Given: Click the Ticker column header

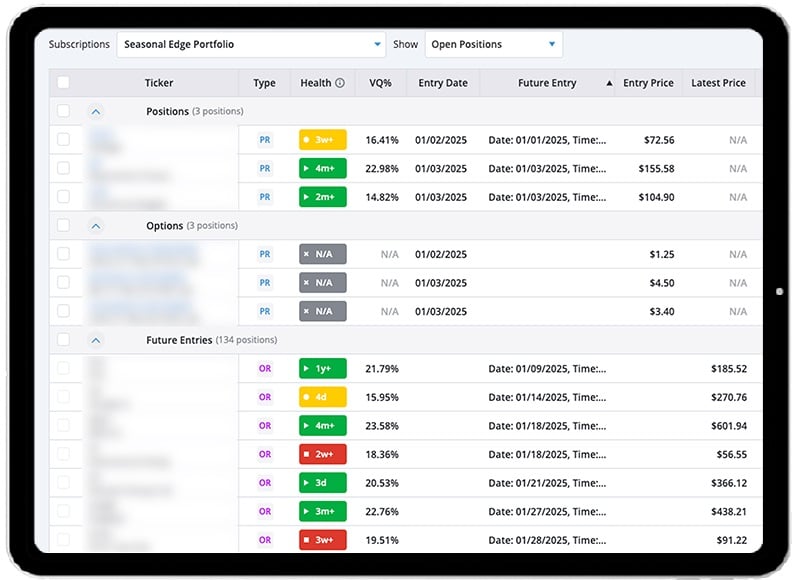Looking at the screenshot, I should point(159,83).
